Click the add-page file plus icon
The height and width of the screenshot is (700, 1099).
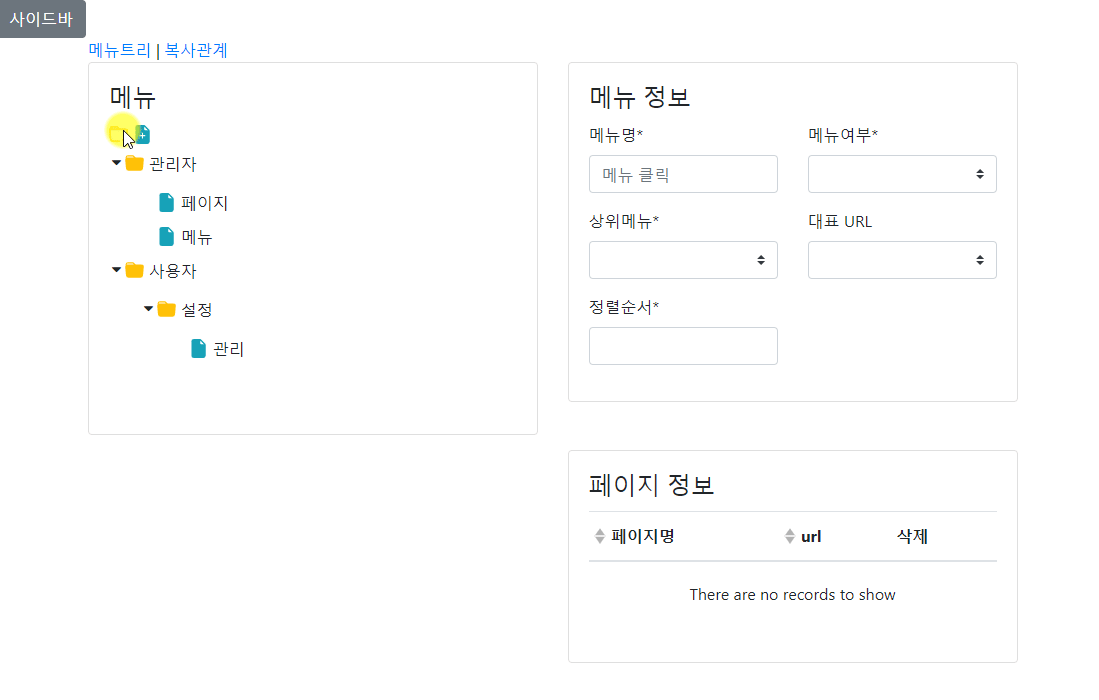(143, 133)
